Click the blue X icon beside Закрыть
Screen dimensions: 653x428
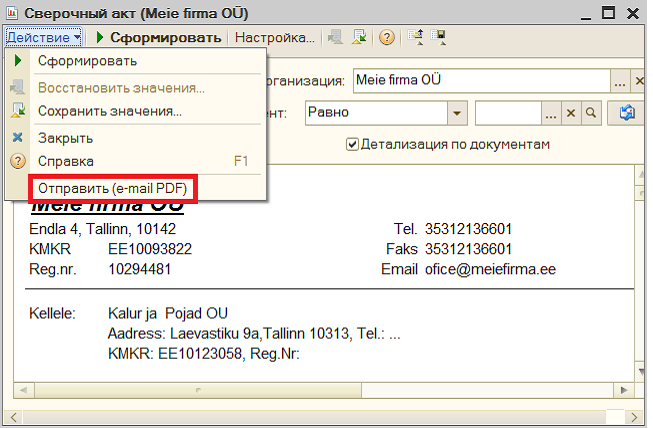[17, 137]
